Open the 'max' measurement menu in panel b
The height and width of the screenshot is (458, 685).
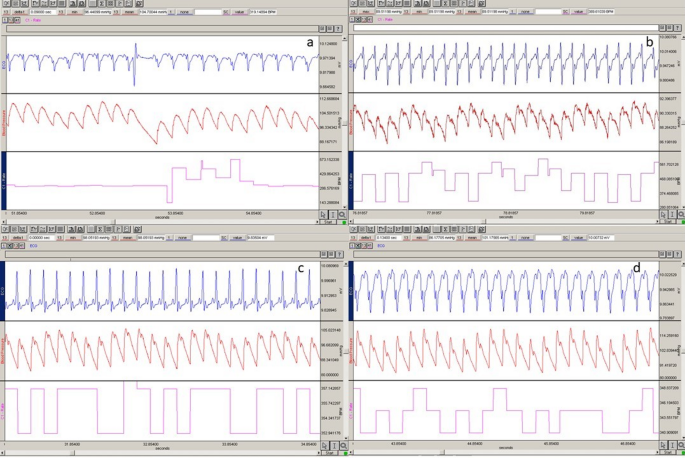(x=366, y=12)
